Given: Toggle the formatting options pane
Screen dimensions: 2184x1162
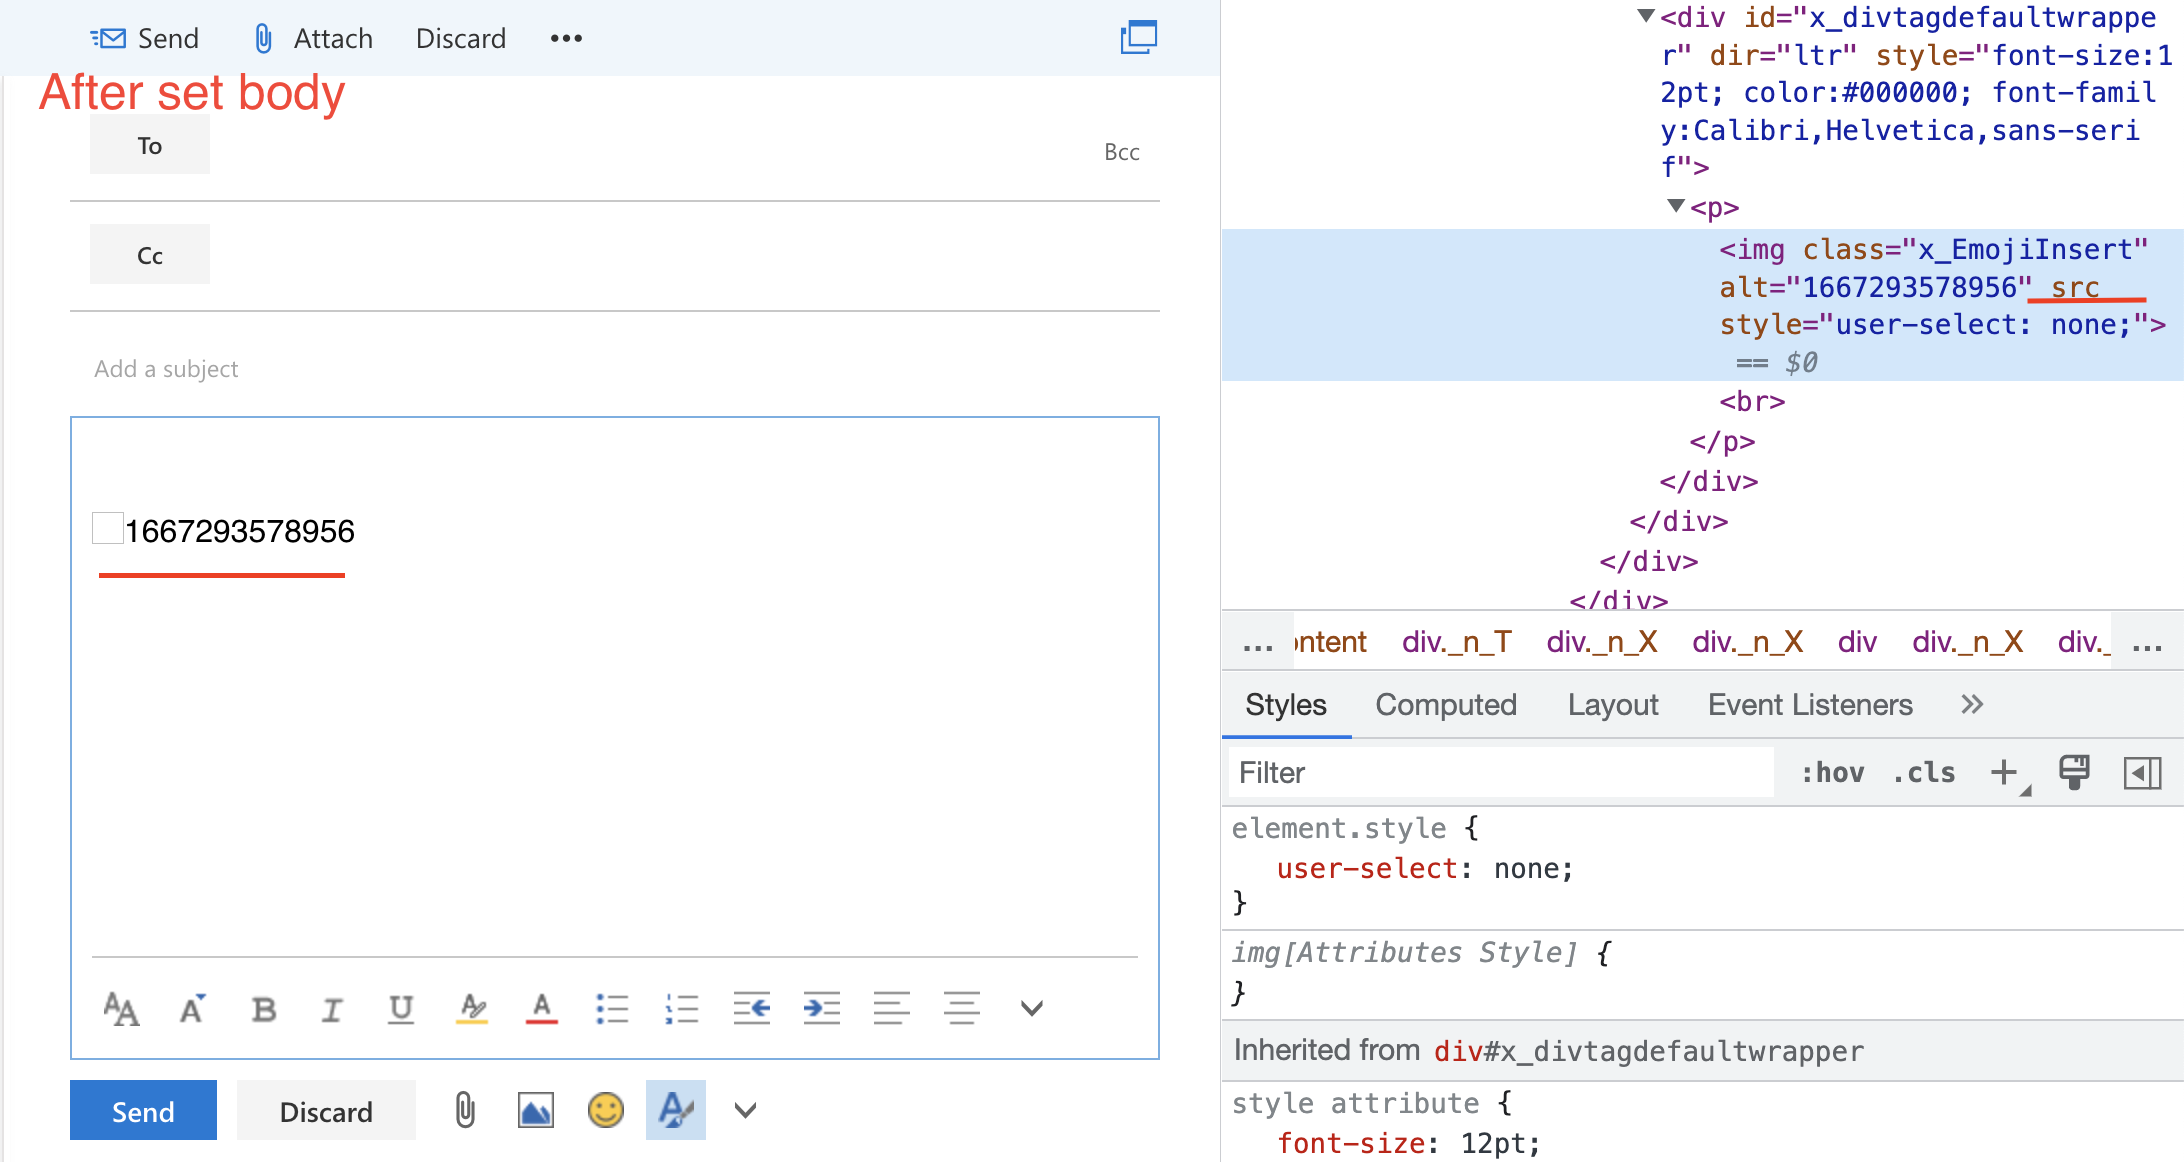Looking at the screenshot, I should coord(675,1110).
